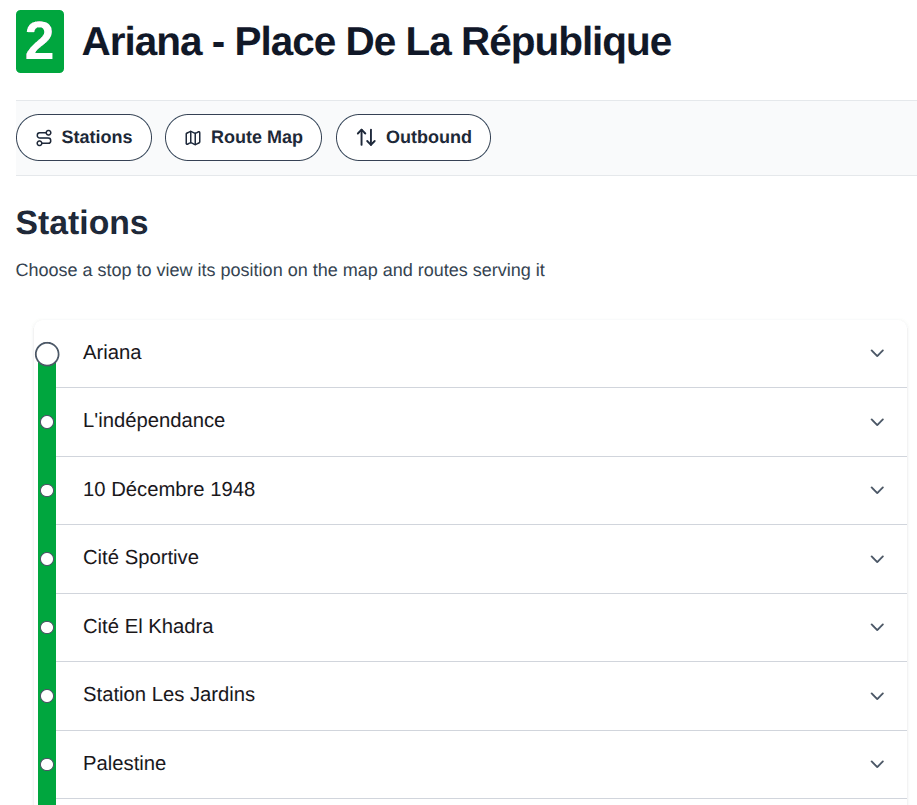Click the Stations button icon
Screen dimensions: 917x805
coord(44,138)
